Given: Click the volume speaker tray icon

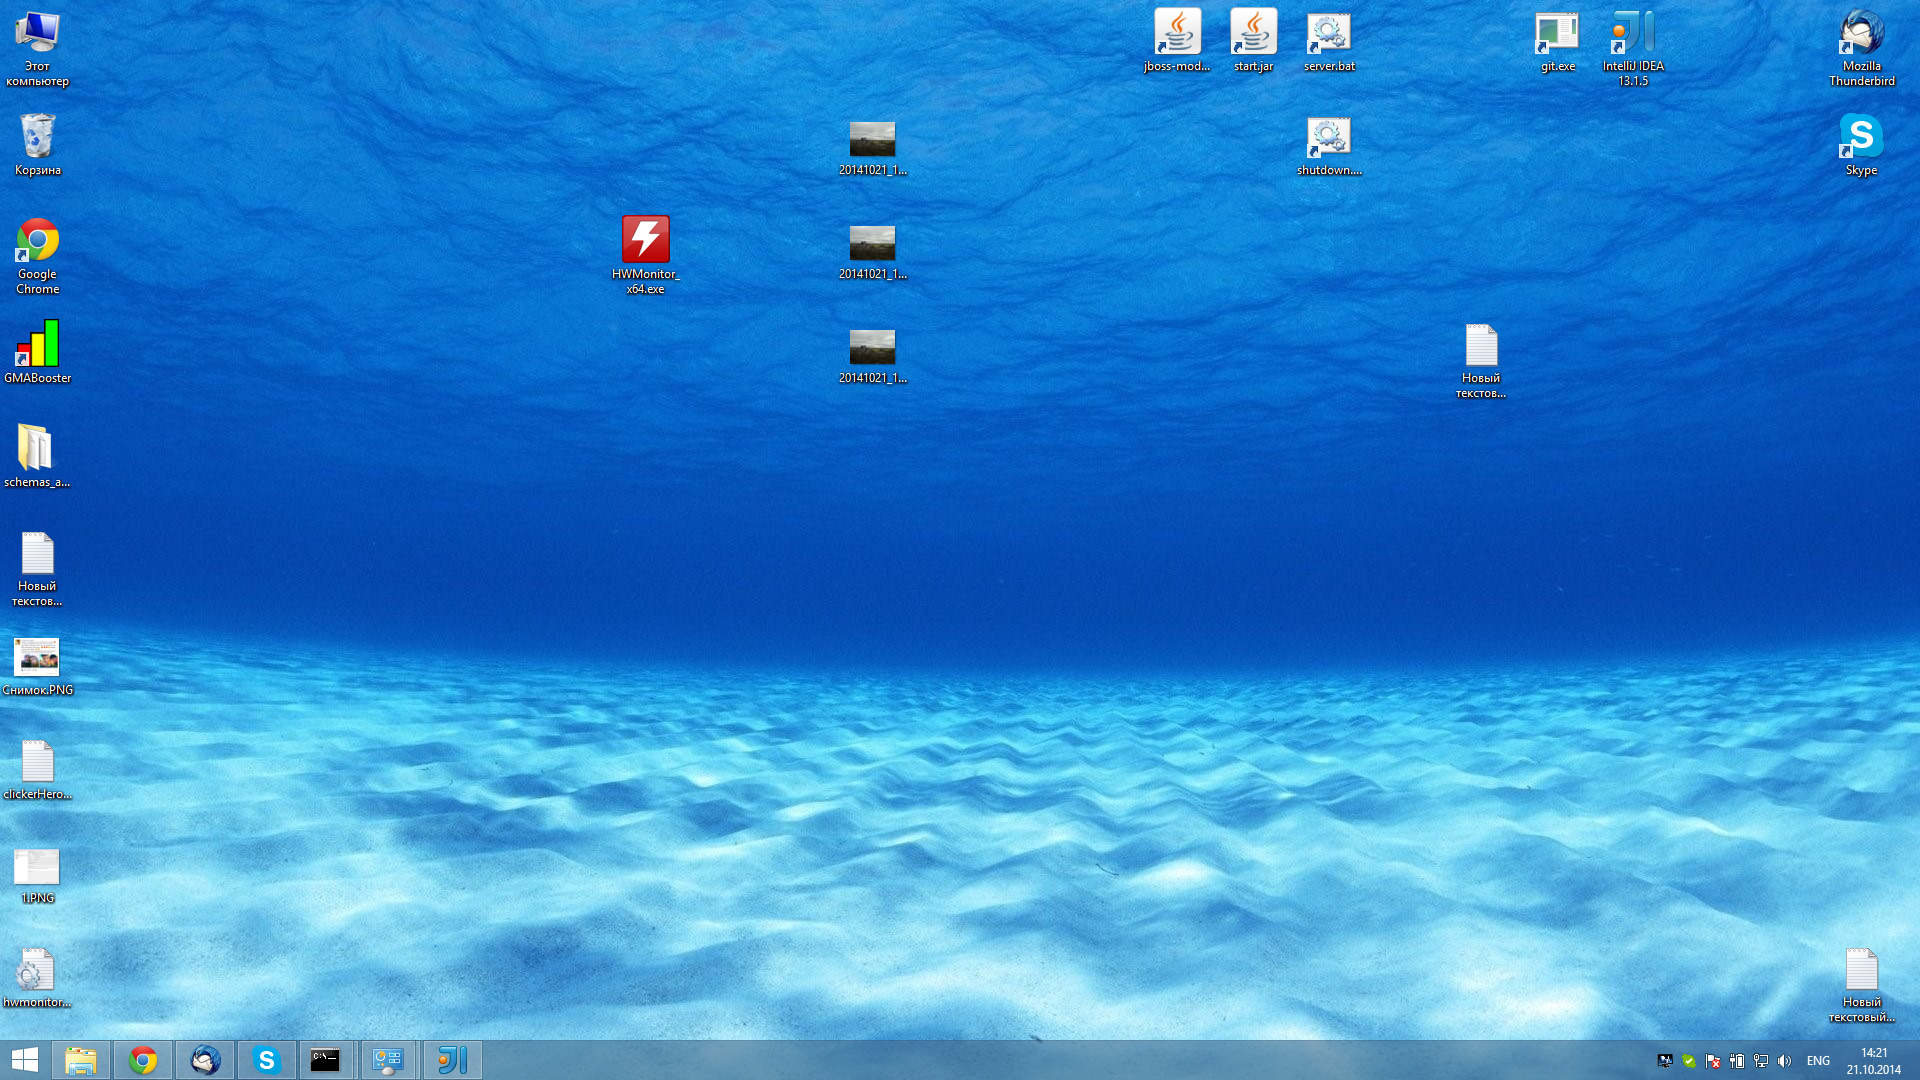Looking at the screenshot, I should click(x=1785, y=1061).
